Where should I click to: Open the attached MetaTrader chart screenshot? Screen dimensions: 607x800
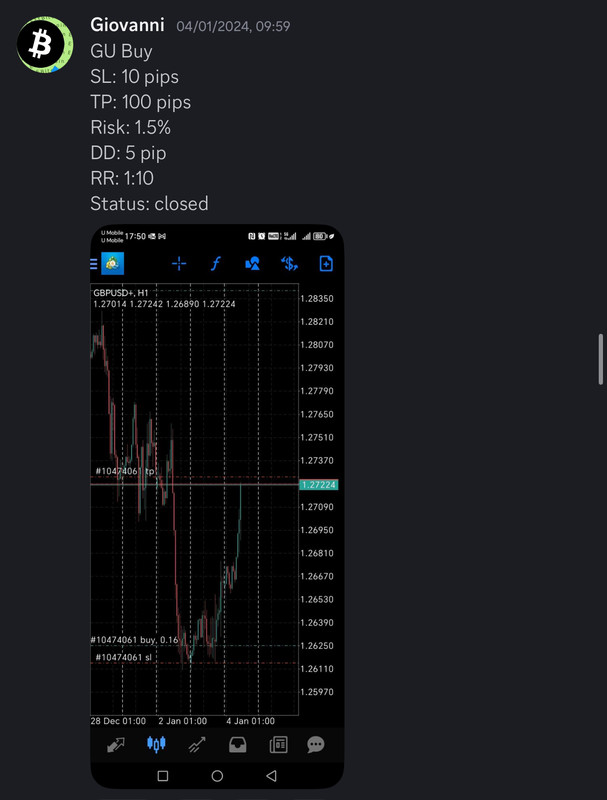(x=217, y=506)
